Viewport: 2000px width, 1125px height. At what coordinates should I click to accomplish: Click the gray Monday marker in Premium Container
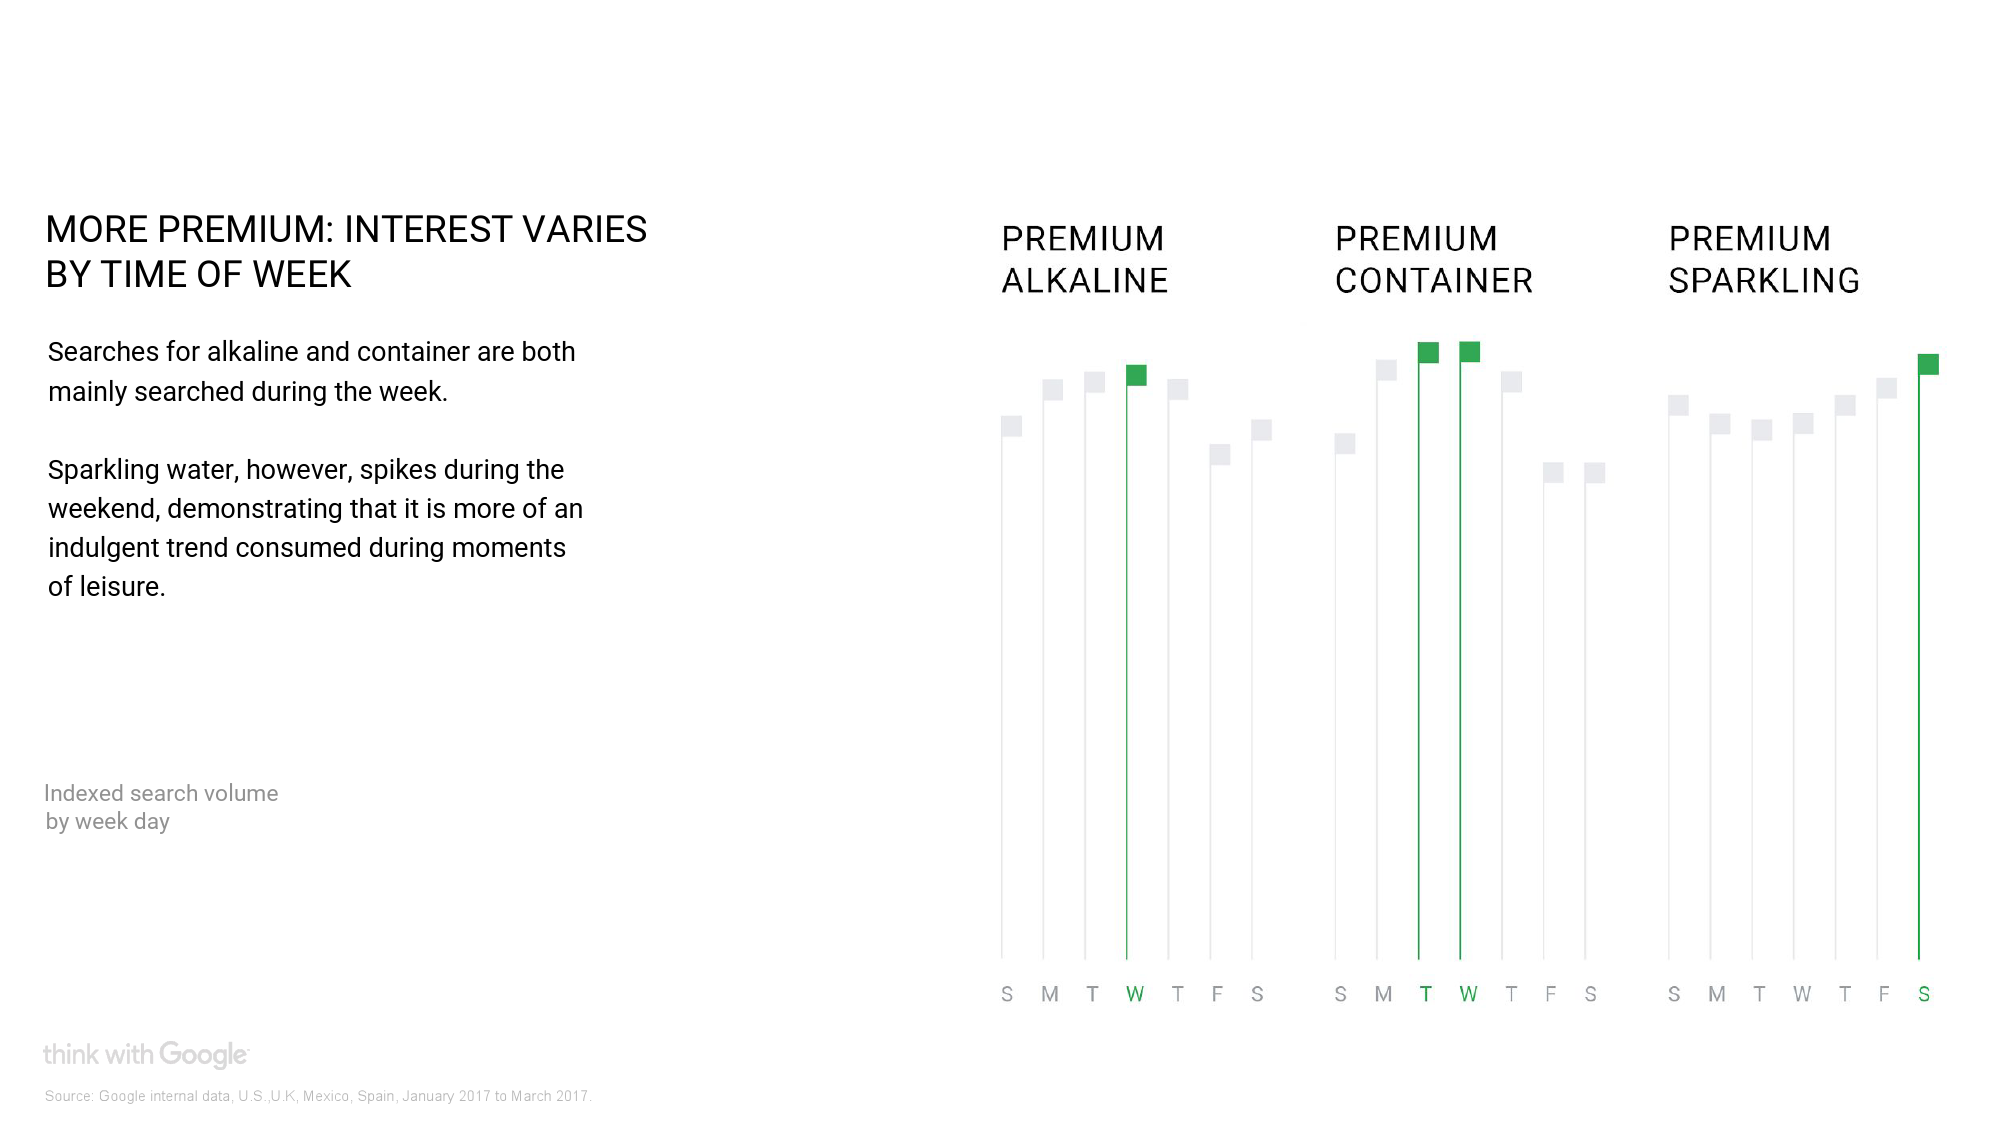coord(1386,370)
